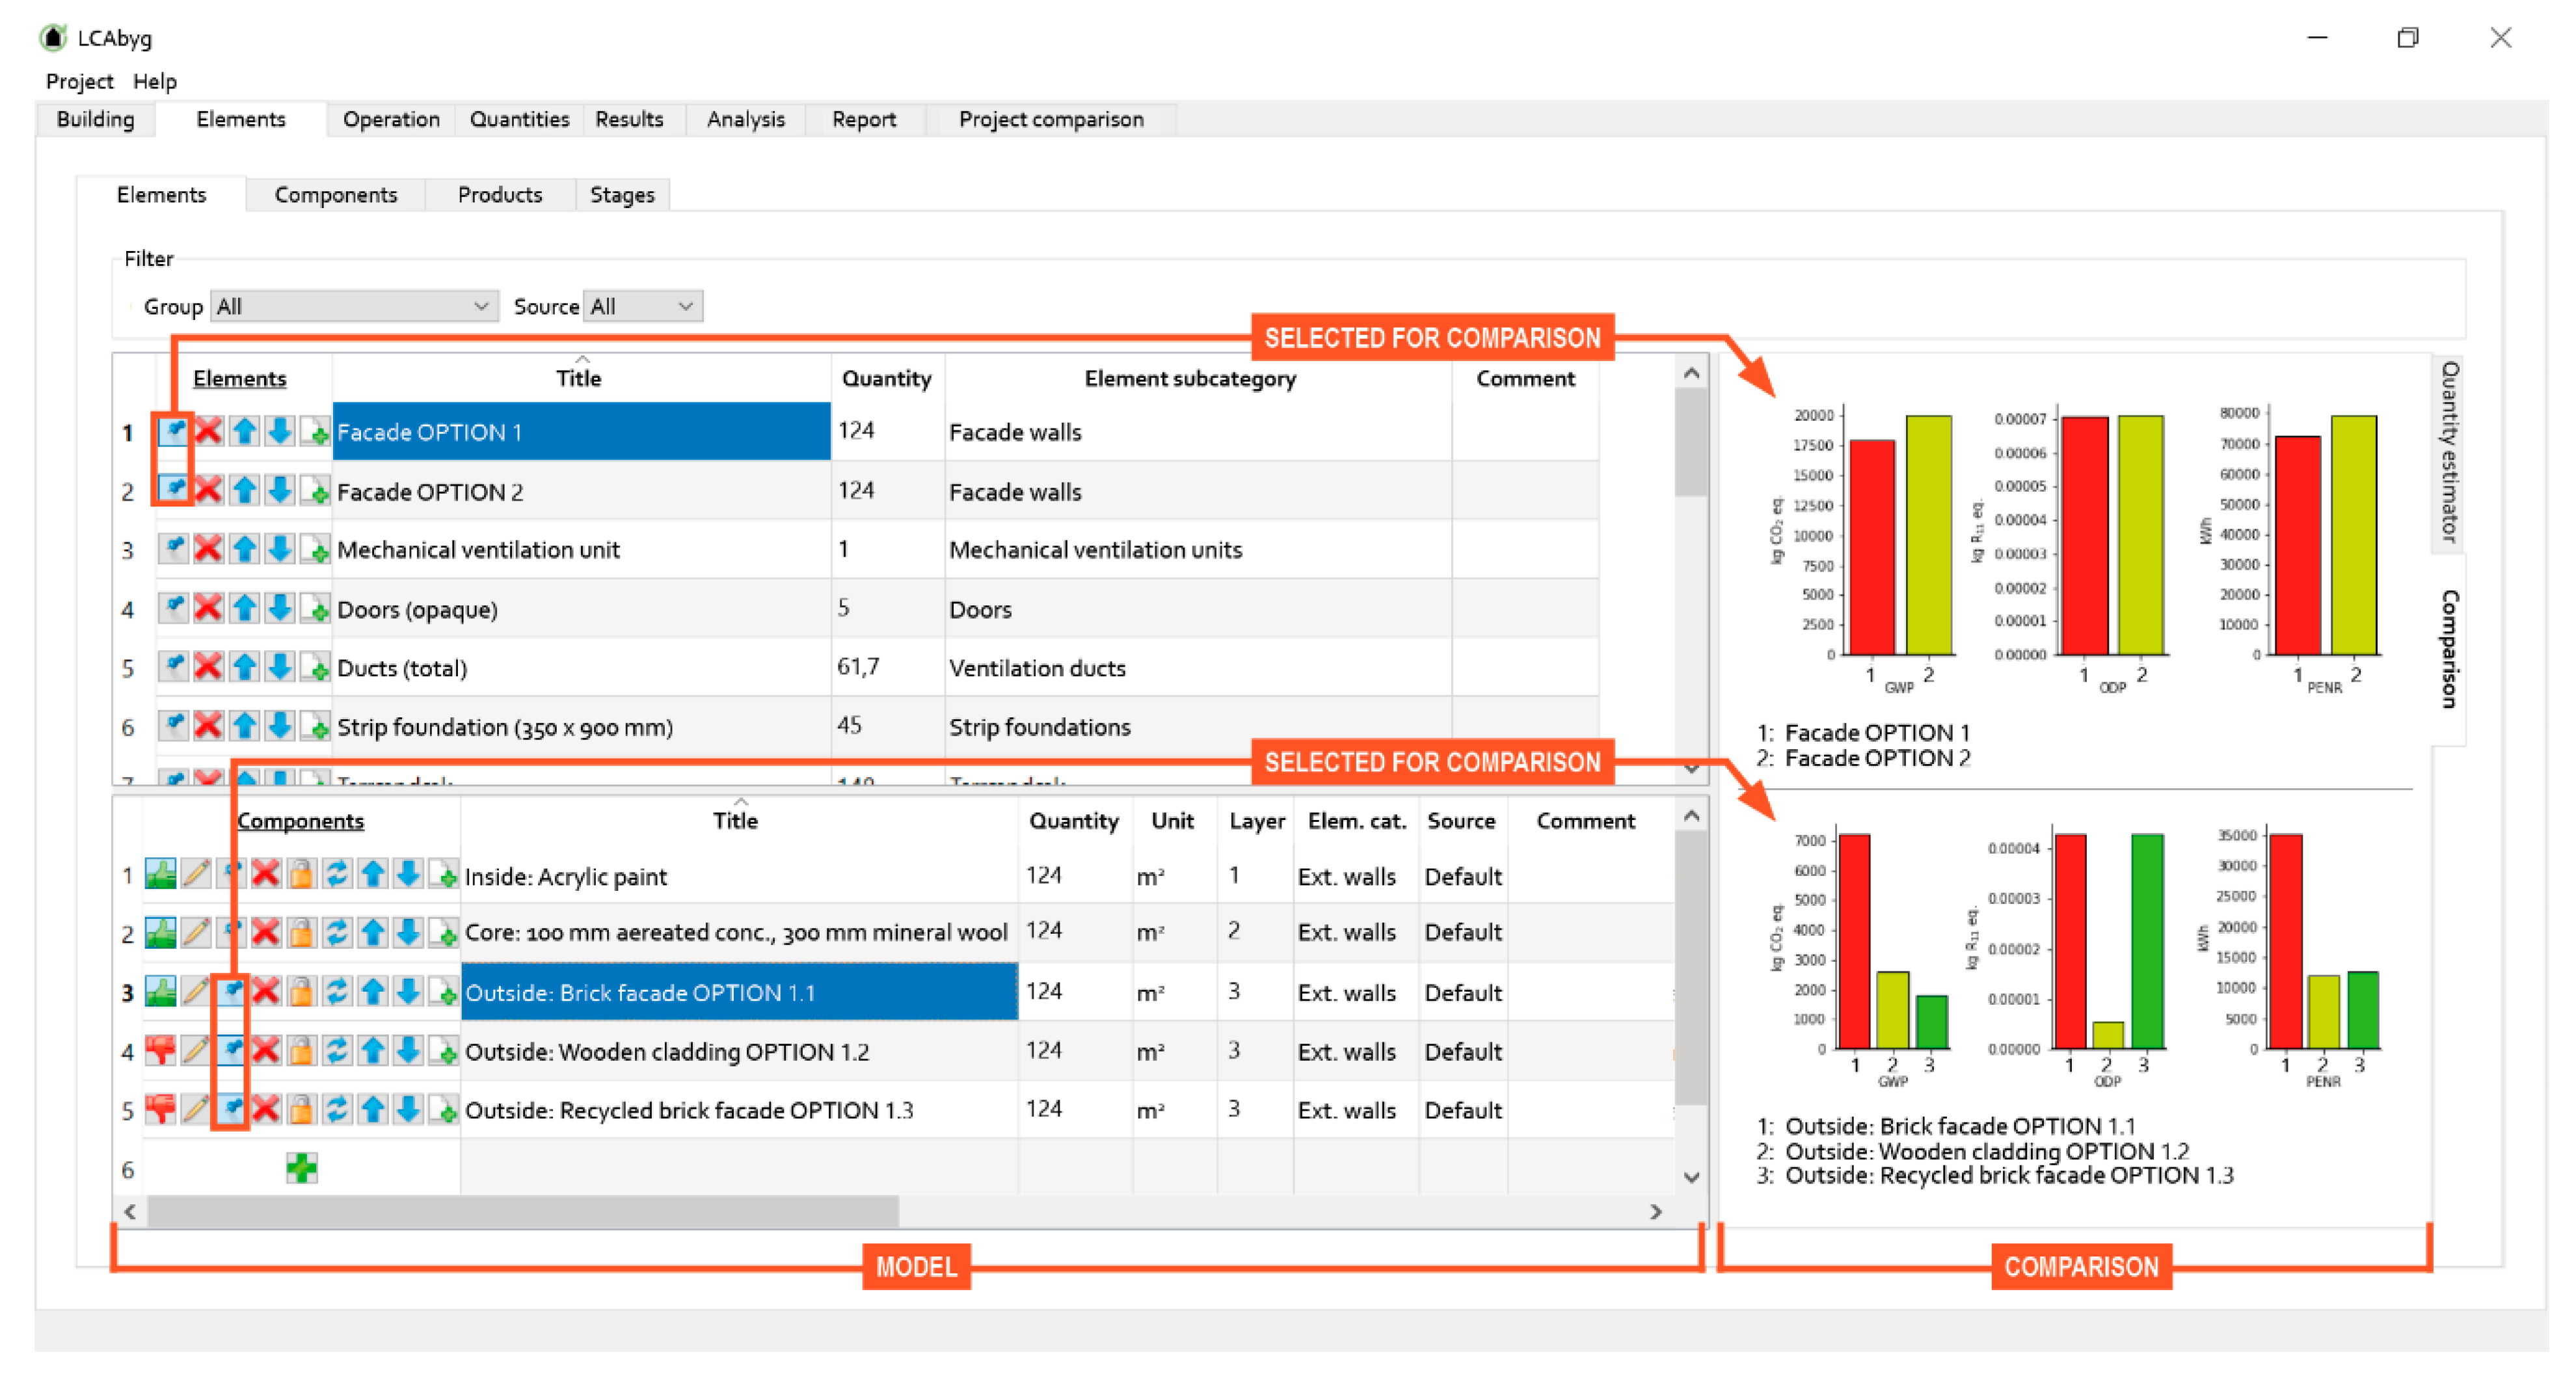
Task: Switch to the Project comparison tab
Action: (1050, 119)
